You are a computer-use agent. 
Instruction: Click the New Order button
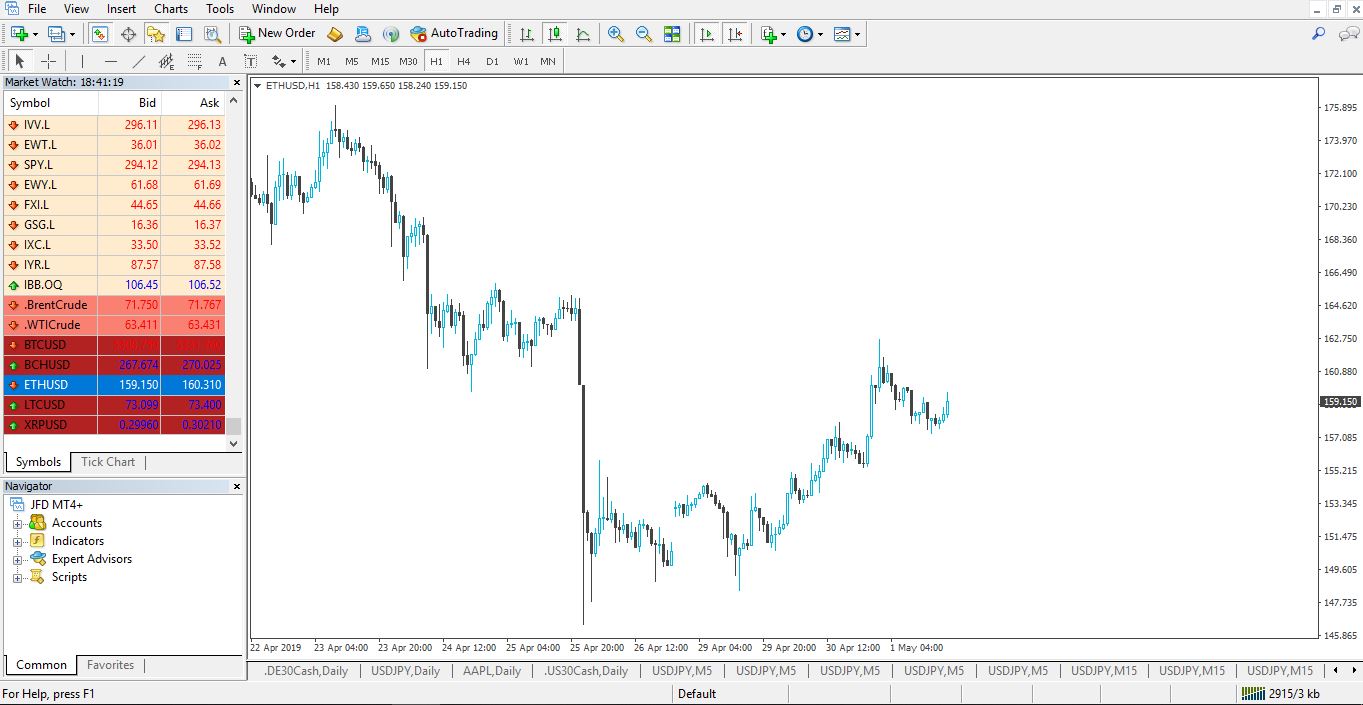[x=277, y=33]
